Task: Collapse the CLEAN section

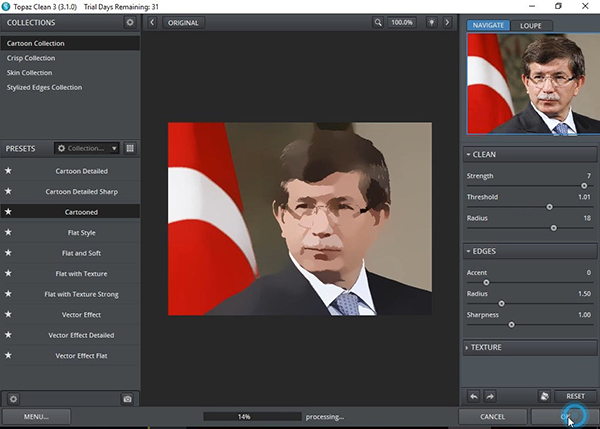Action: pyautogui.click(x=530, y=155)
